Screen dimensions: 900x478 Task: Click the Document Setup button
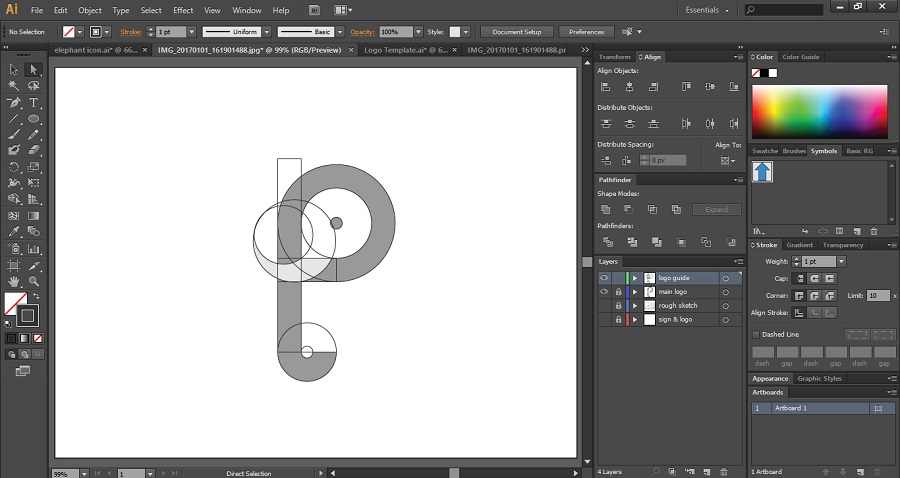click(517, 32)
